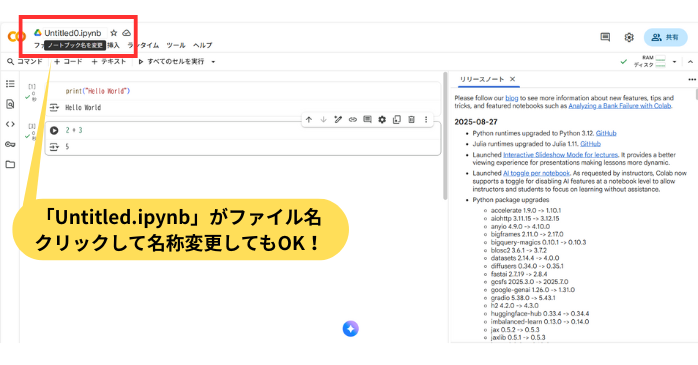698x365 pixels.
Task: Click the green connected checkmark in toolbar
Action: [624, 62]
